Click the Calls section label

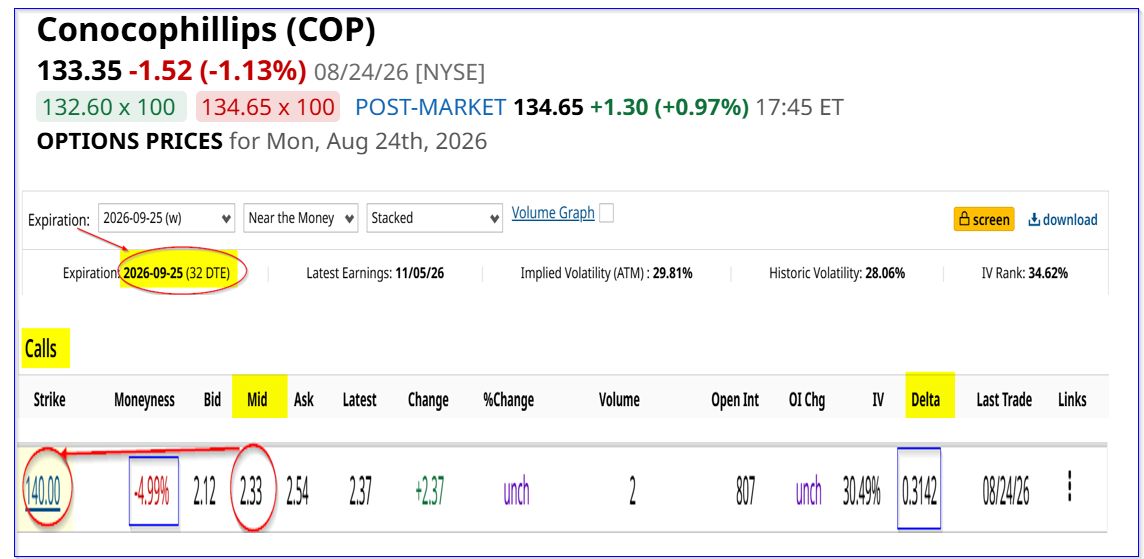pos(40,349)
